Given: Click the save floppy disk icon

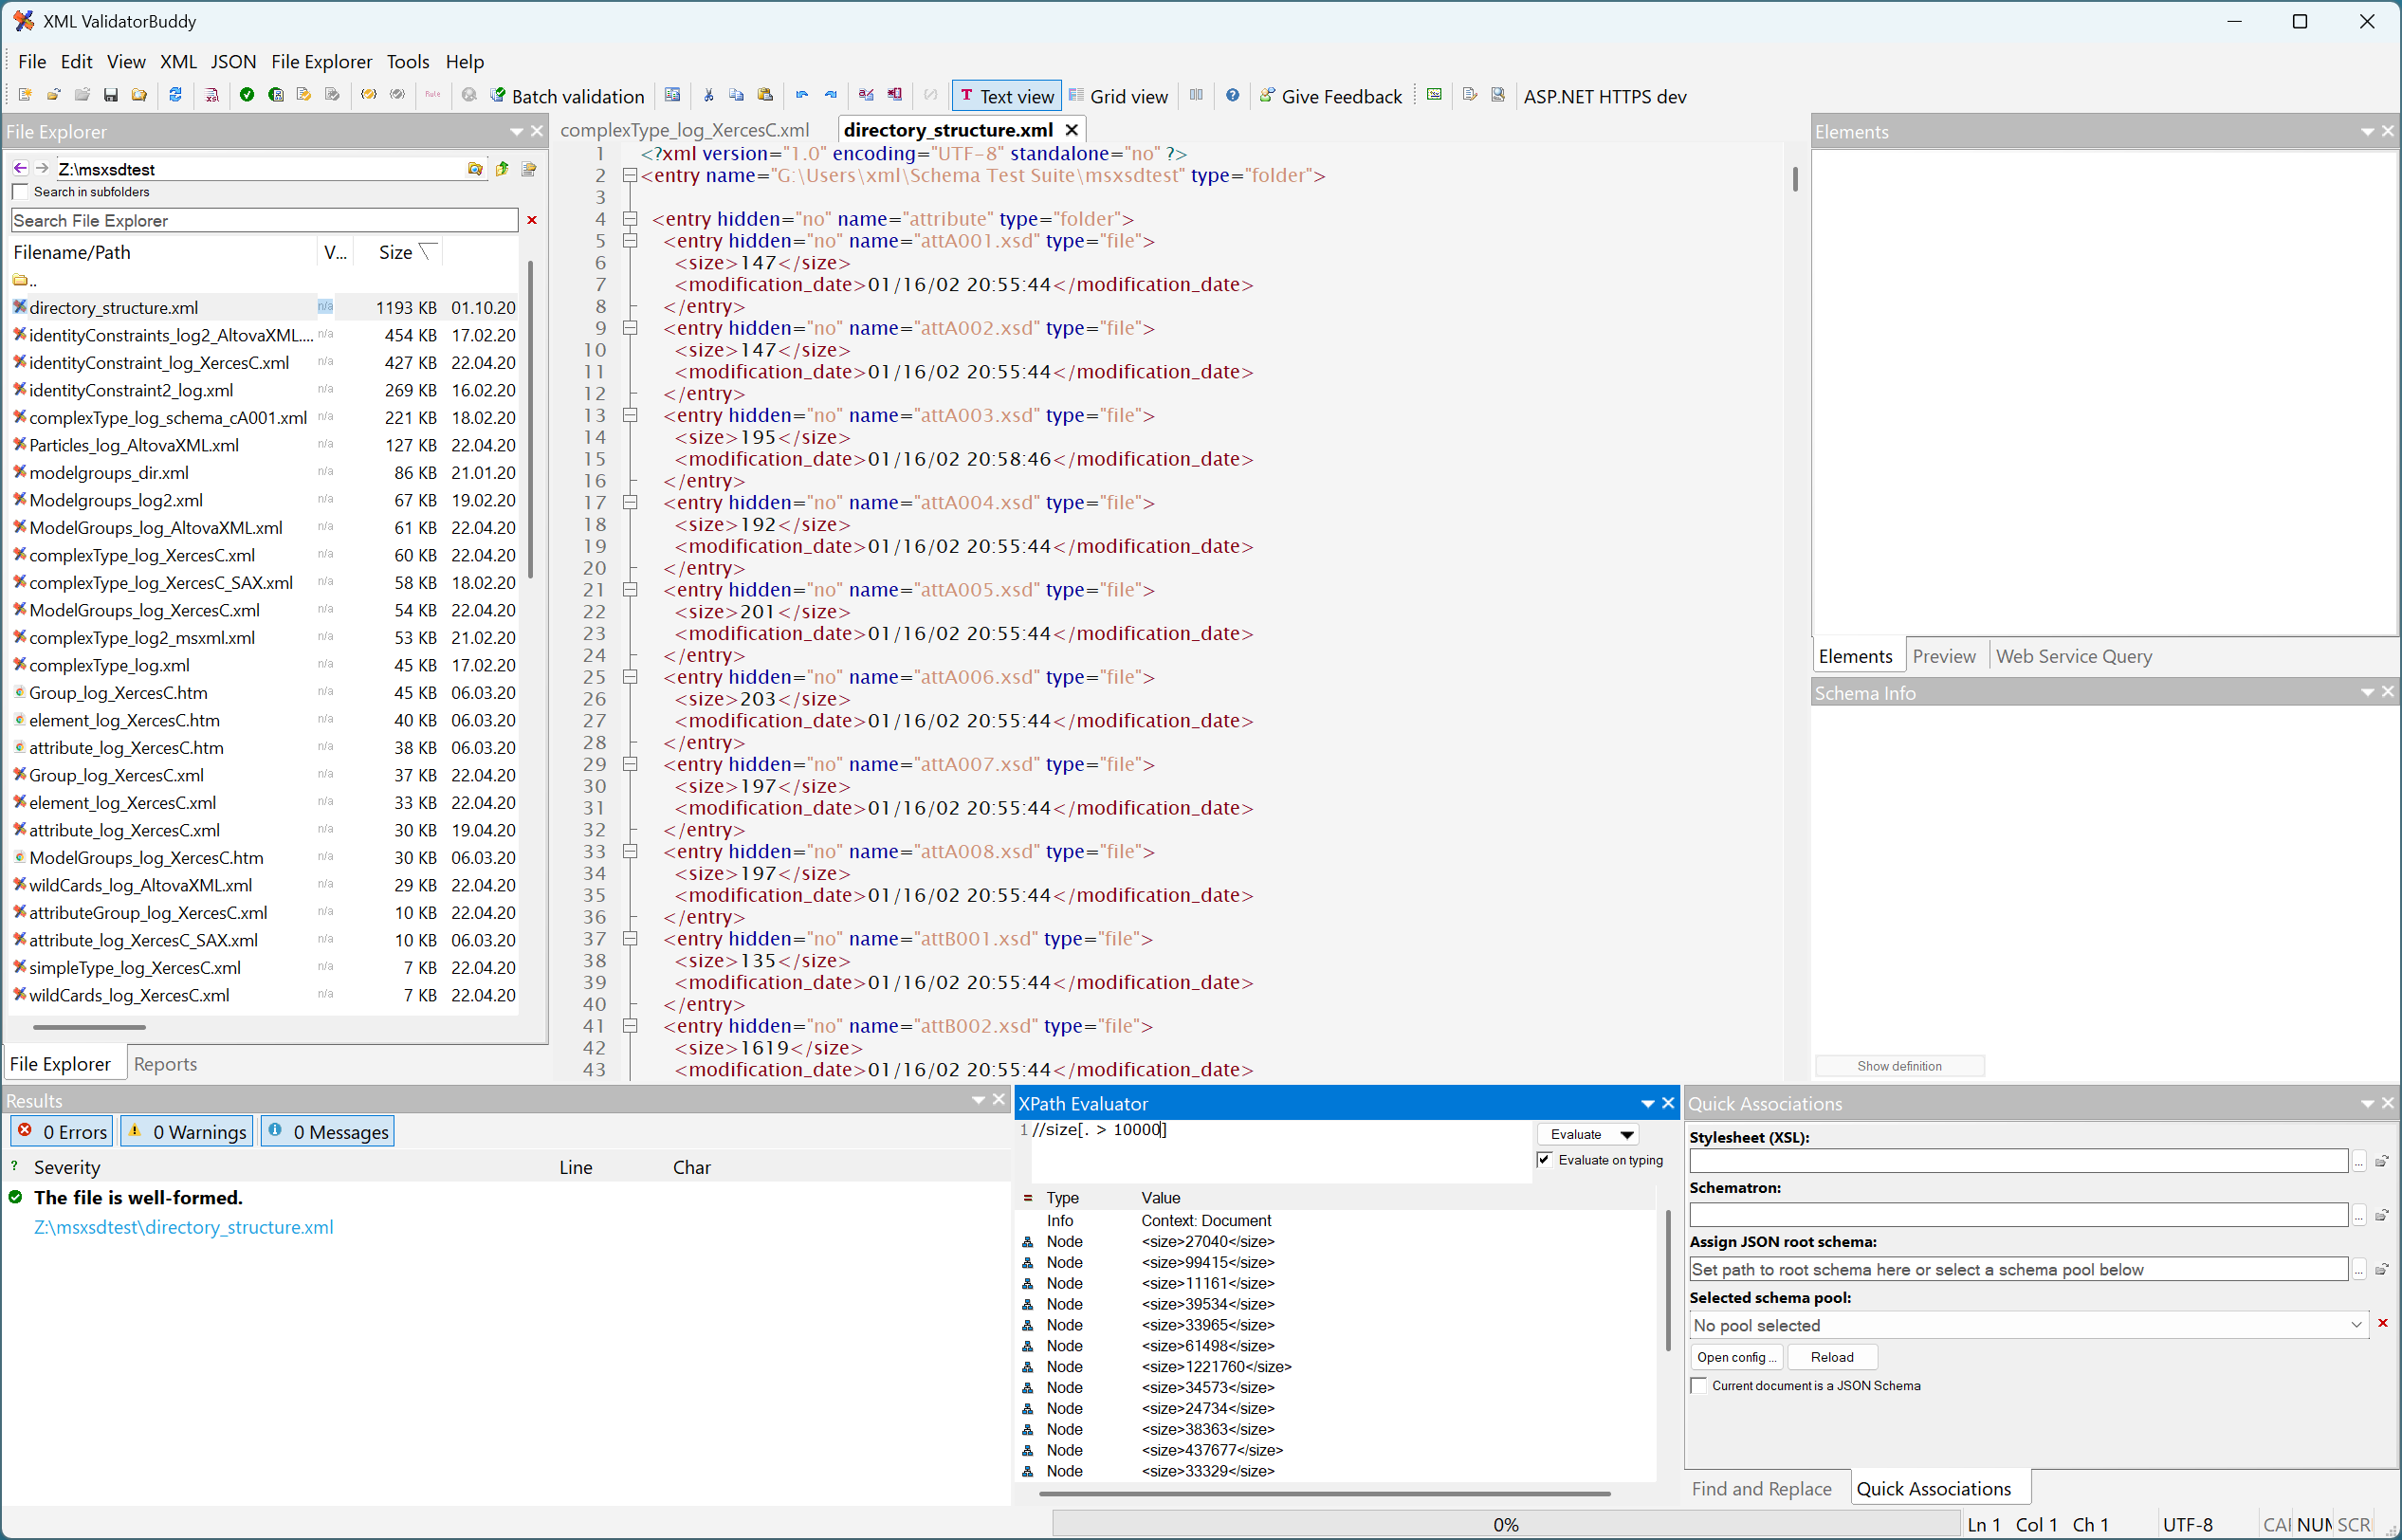Looking at the screenshot, I should click(111, 95).
